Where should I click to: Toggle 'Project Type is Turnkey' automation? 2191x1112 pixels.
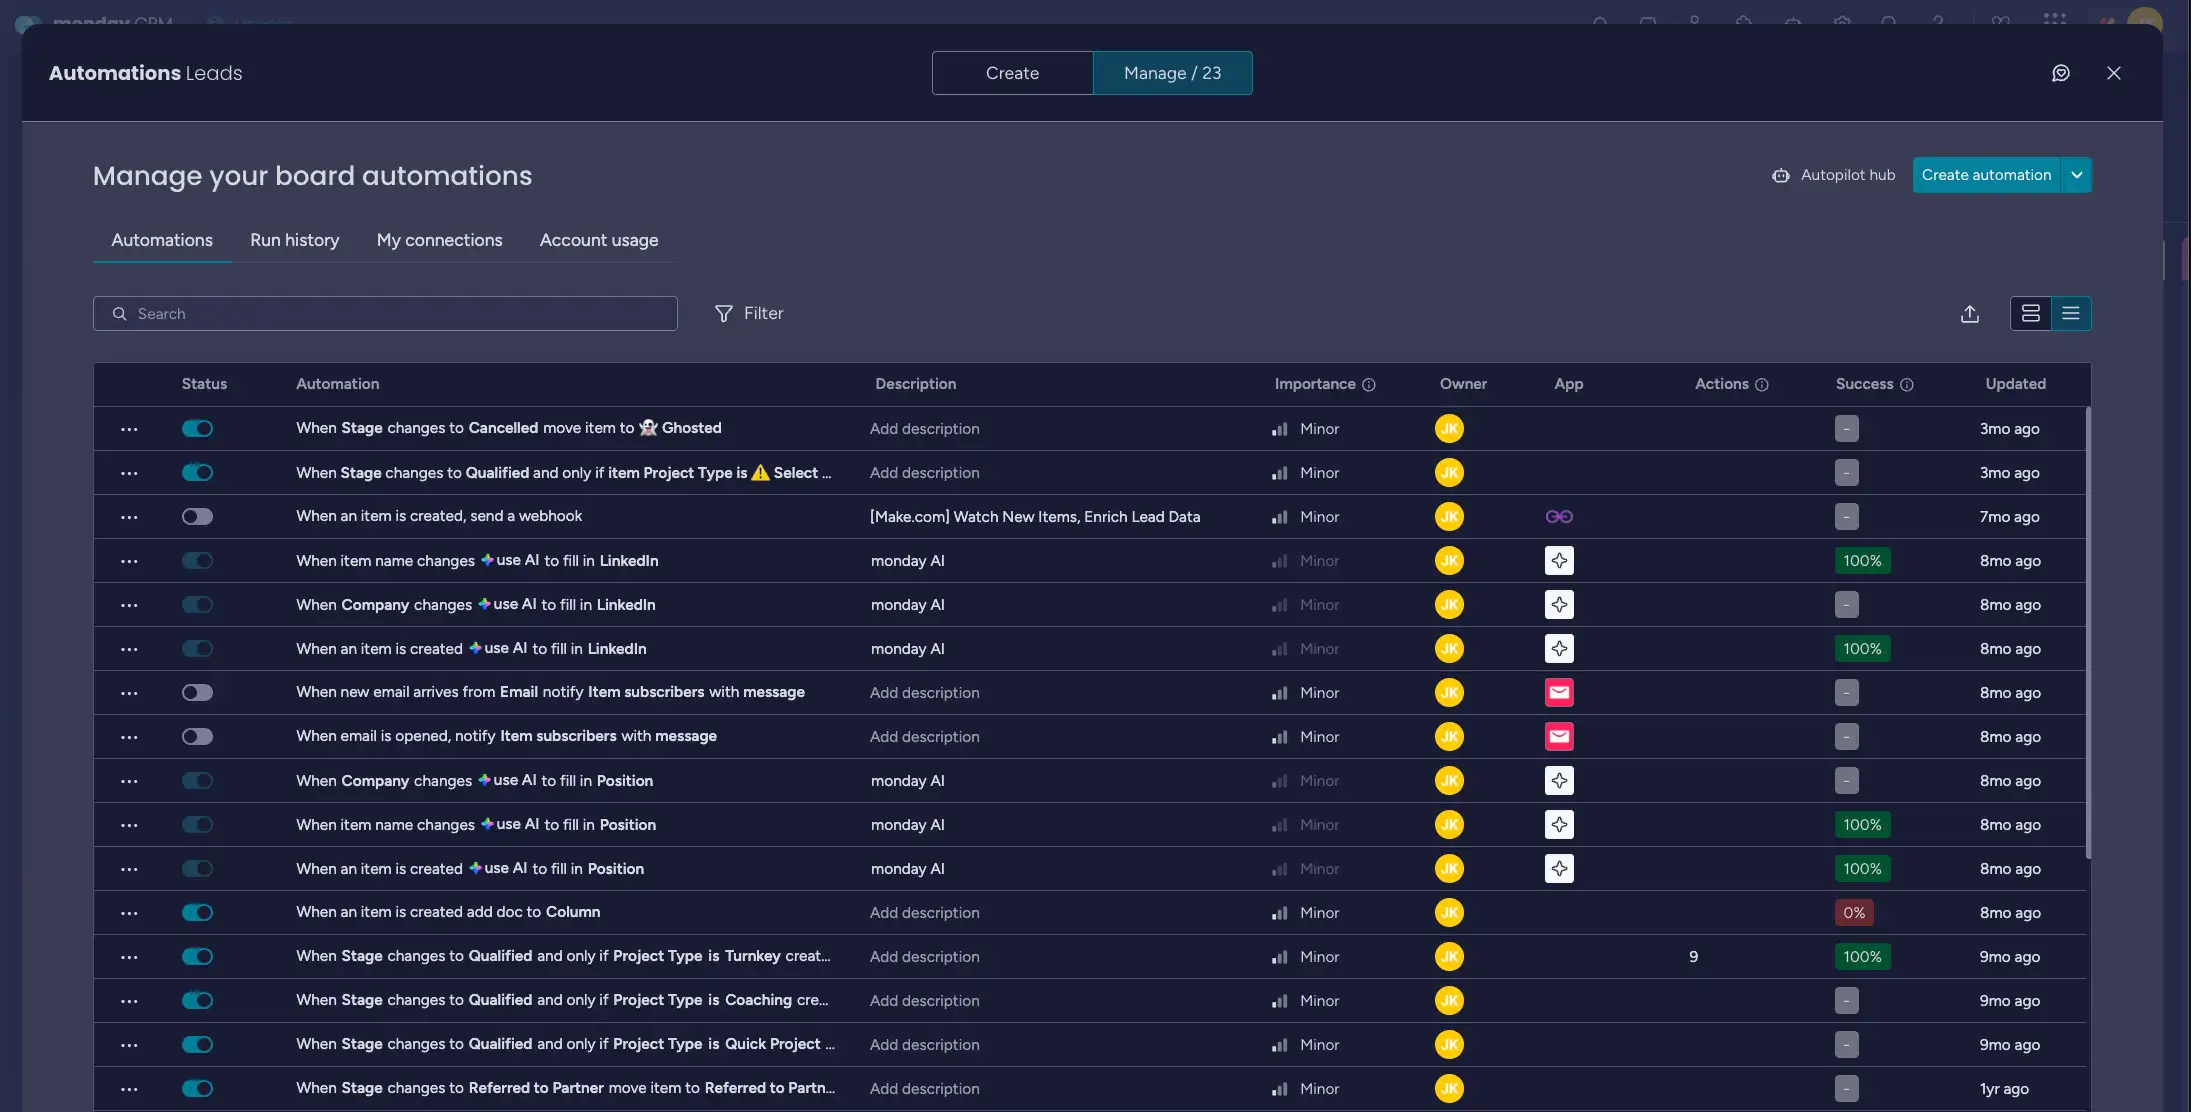coord(197,957)
